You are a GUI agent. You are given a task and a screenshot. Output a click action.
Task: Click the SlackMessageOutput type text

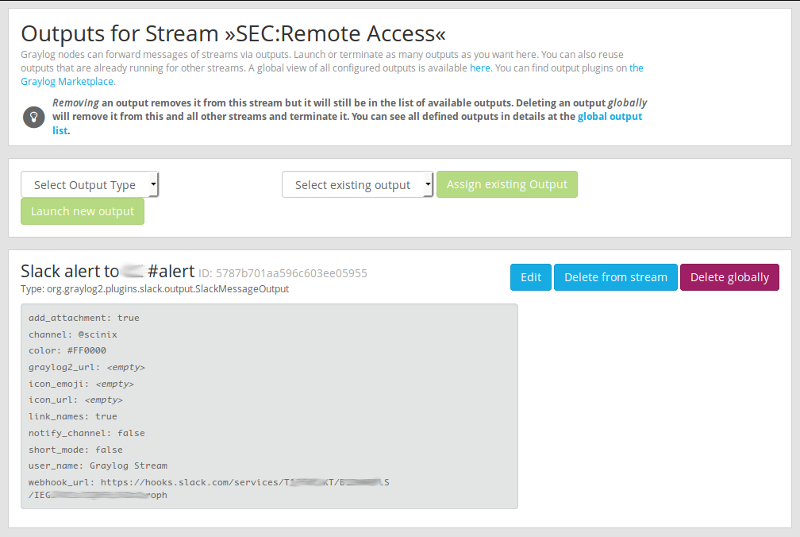[155, 289]
